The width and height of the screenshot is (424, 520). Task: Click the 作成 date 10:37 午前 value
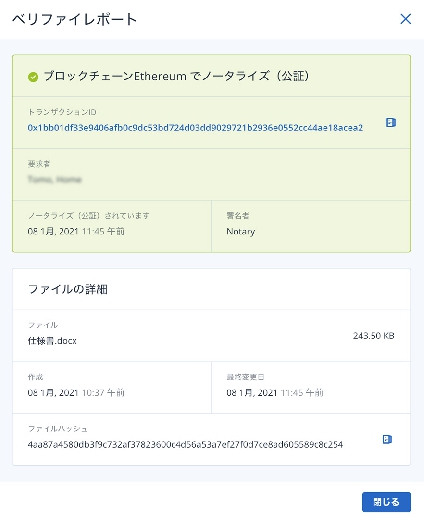click(76, 393)
